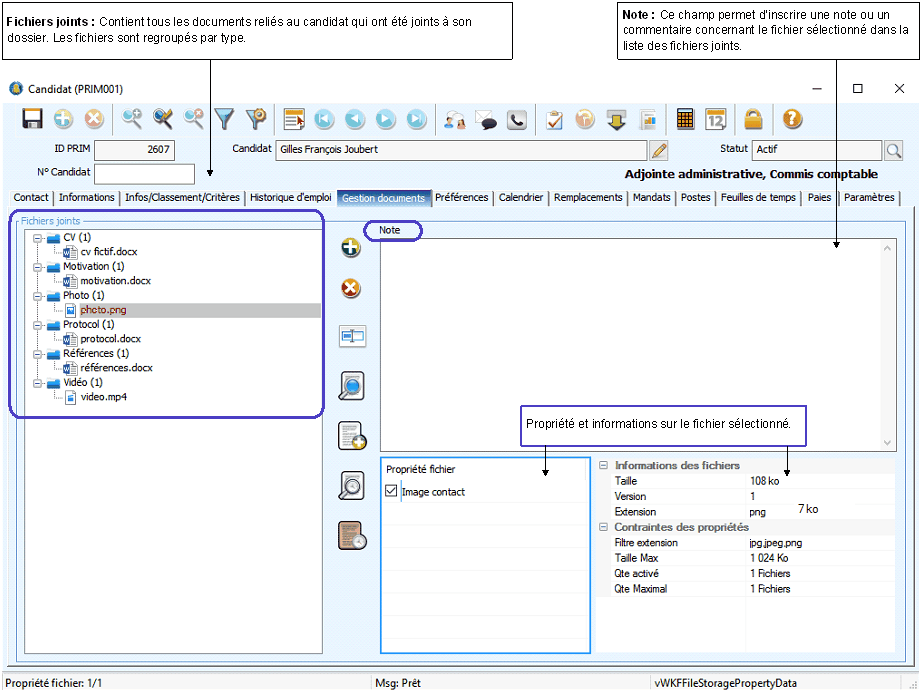
Task: Uncheck the Image contact checkbox
Action: (x=391, y=492)
